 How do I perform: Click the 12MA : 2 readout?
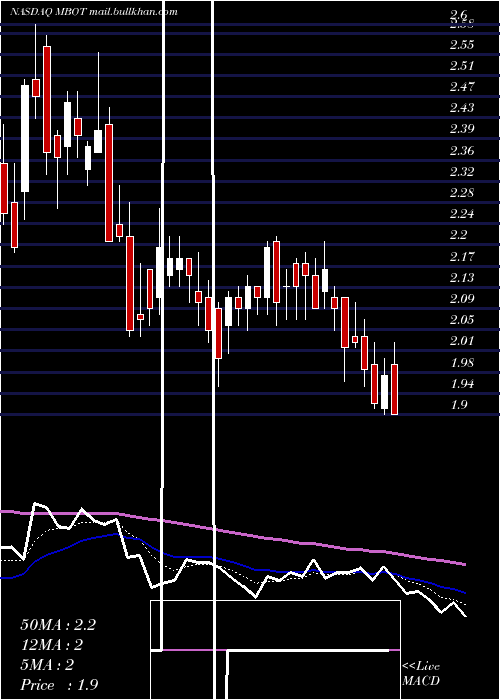click(x=52, y=645)
